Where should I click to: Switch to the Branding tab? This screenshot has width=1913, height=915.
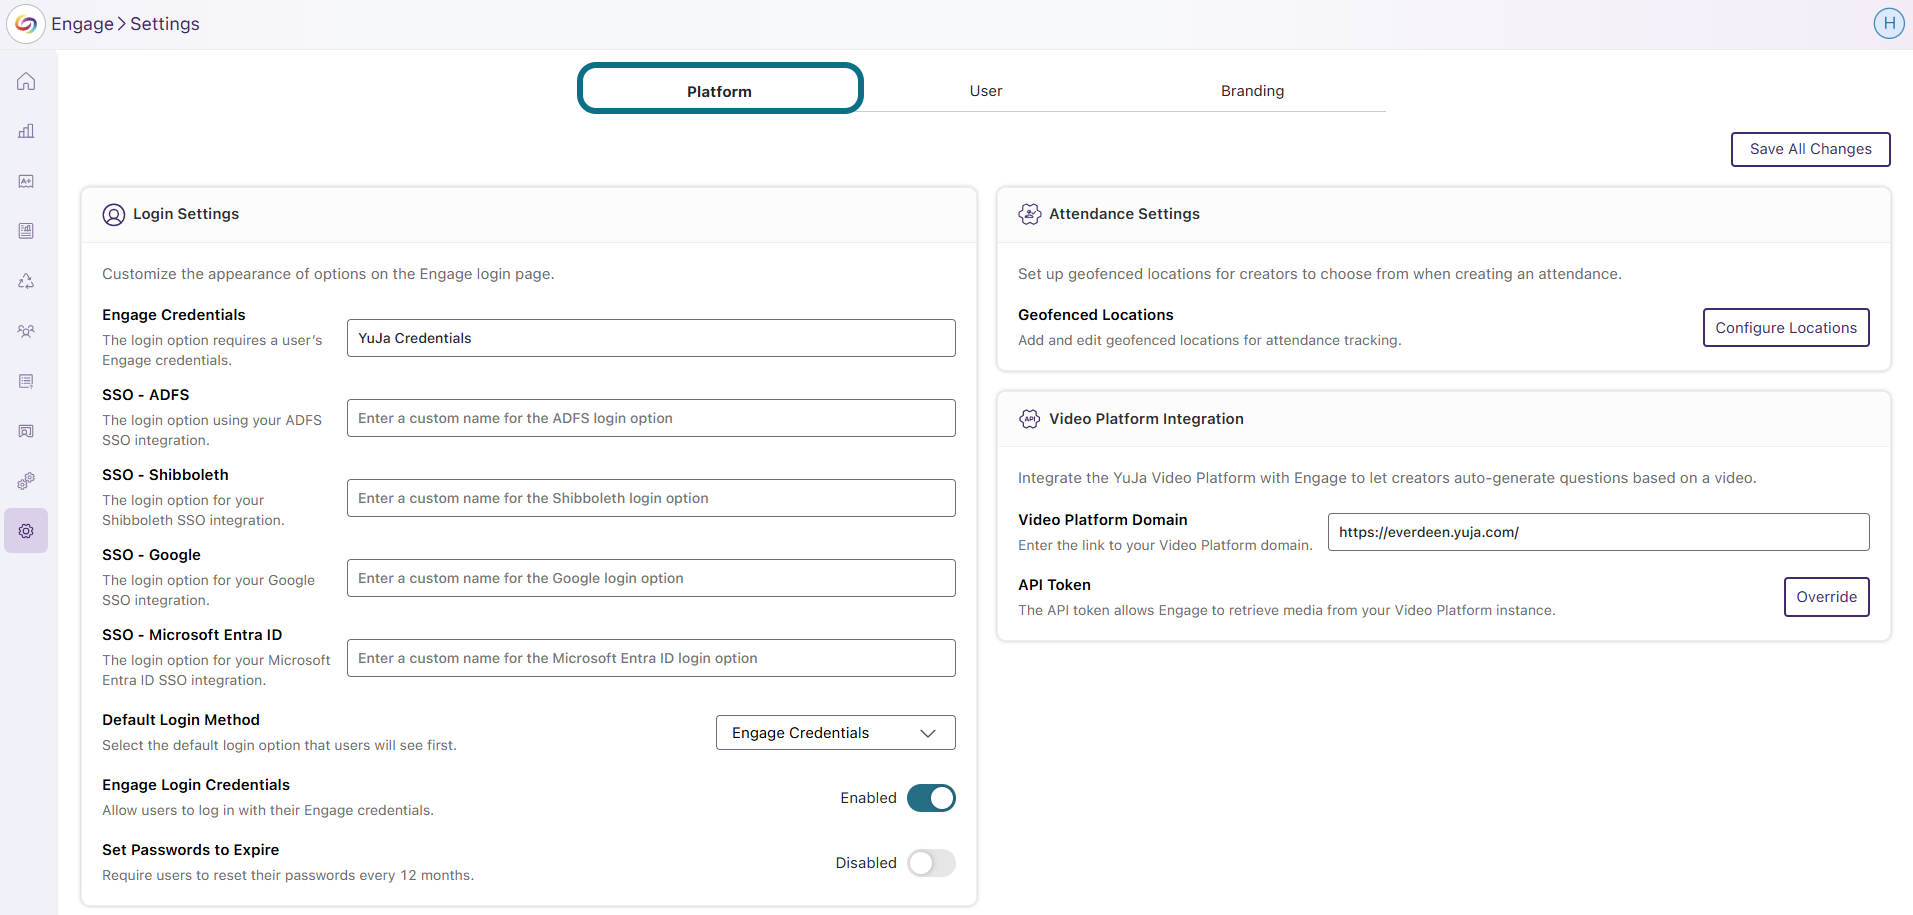[1252, 91]
